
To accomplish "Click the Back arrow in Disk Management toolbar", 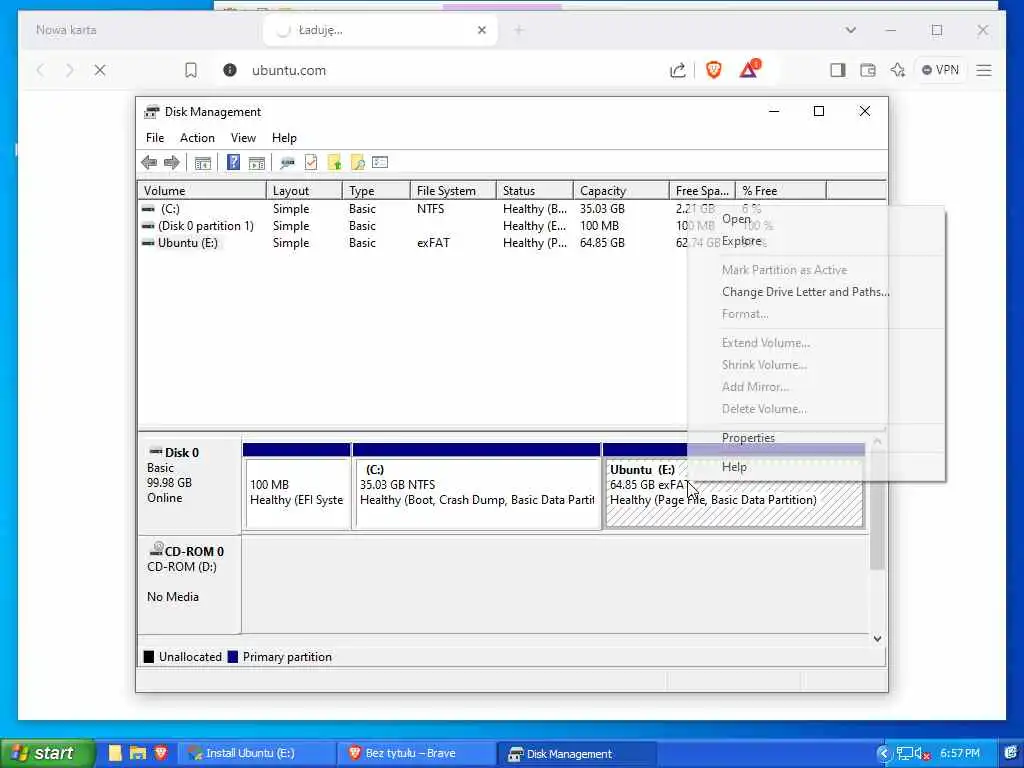I will [149, 163].
